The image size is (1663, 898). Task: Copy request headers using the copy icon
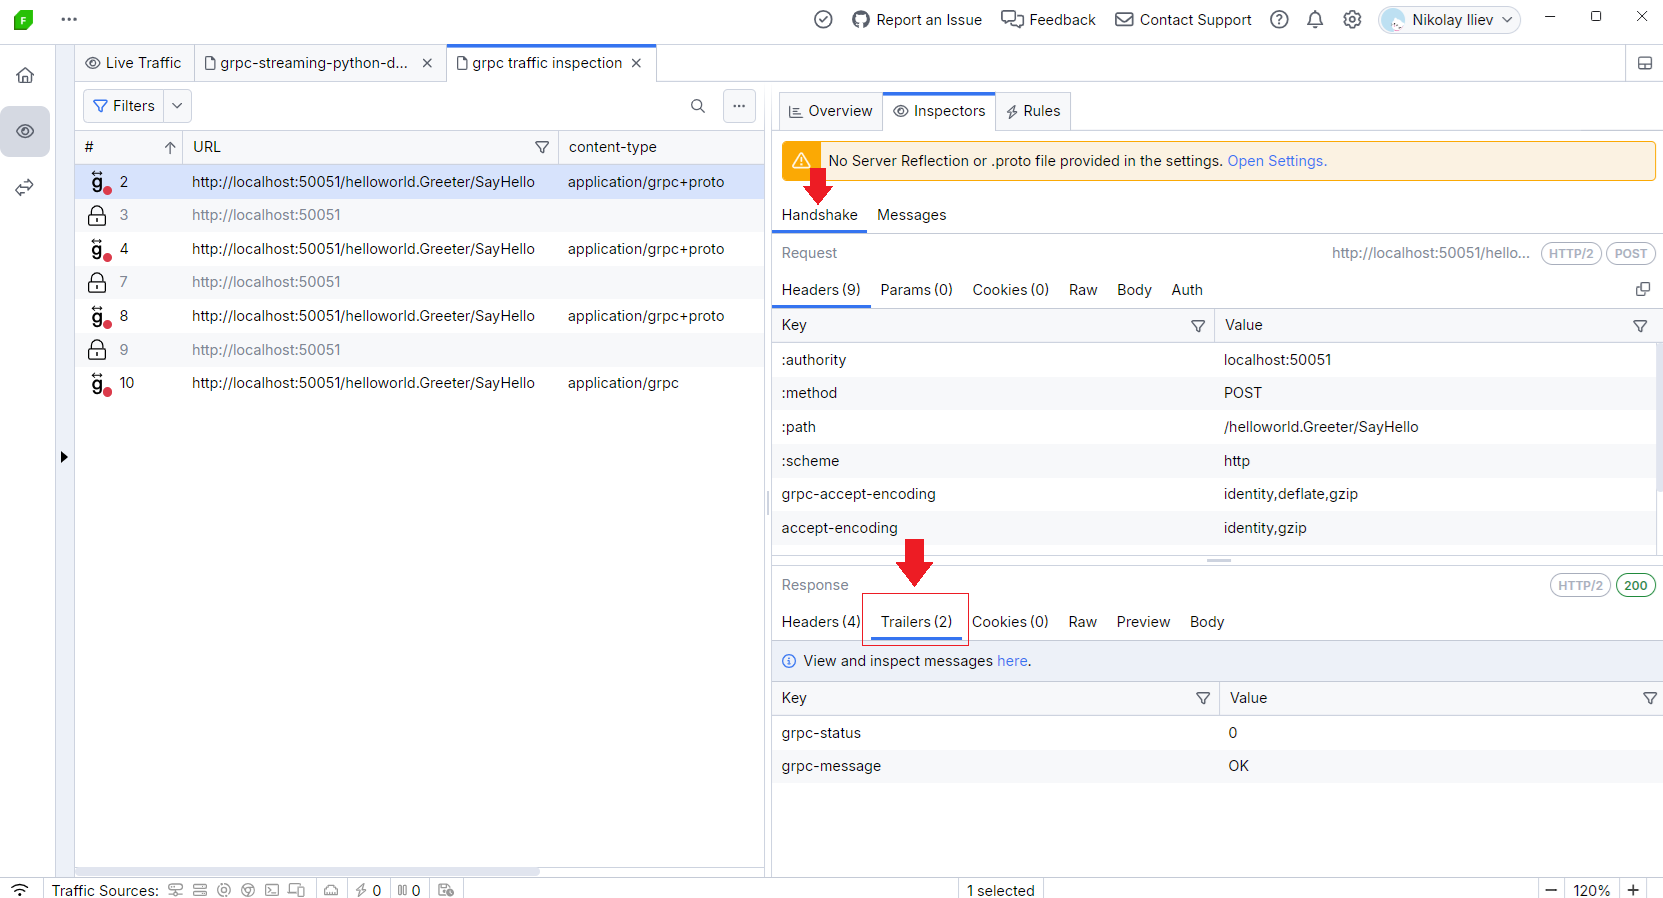coord(1642,289)
